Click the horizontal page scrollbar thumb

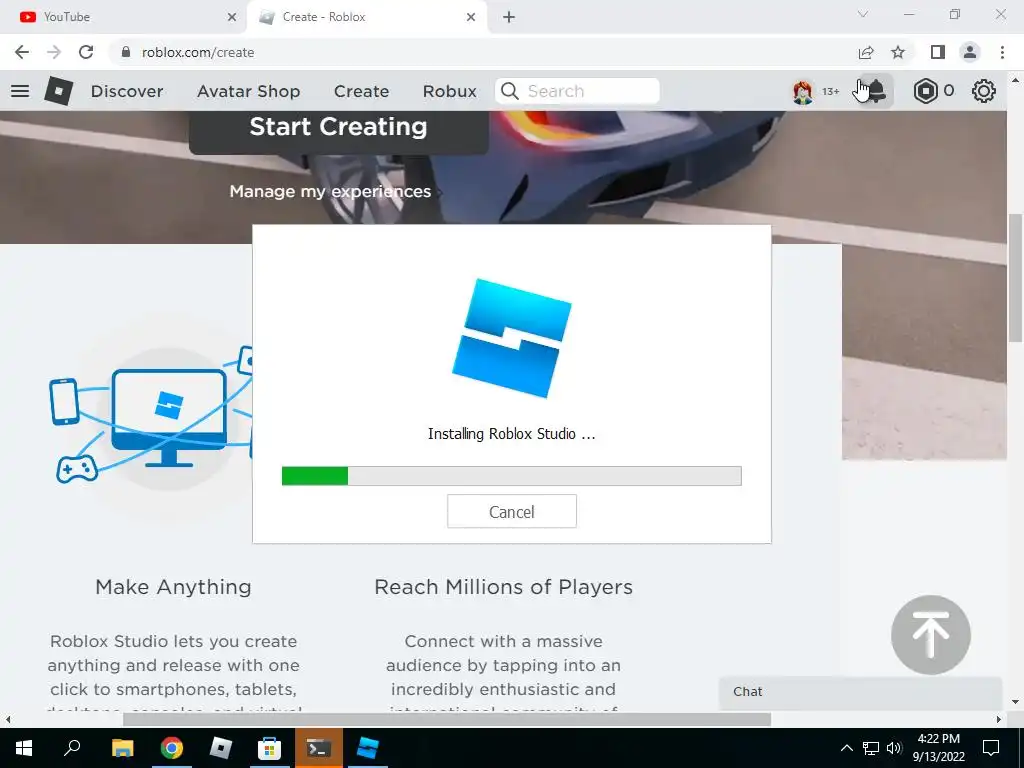click(x=447, y=720)
